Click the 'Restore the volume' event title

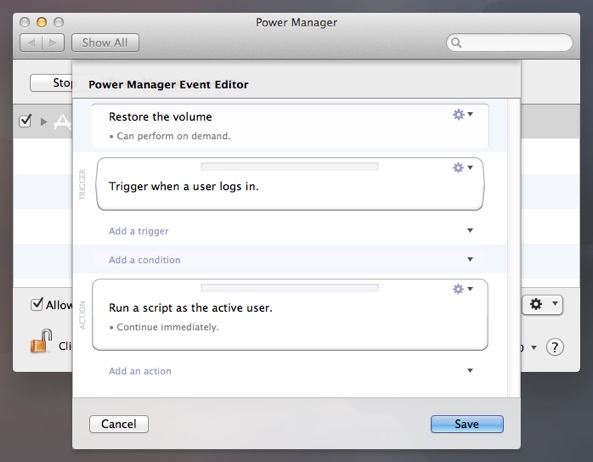coord(160,117)
